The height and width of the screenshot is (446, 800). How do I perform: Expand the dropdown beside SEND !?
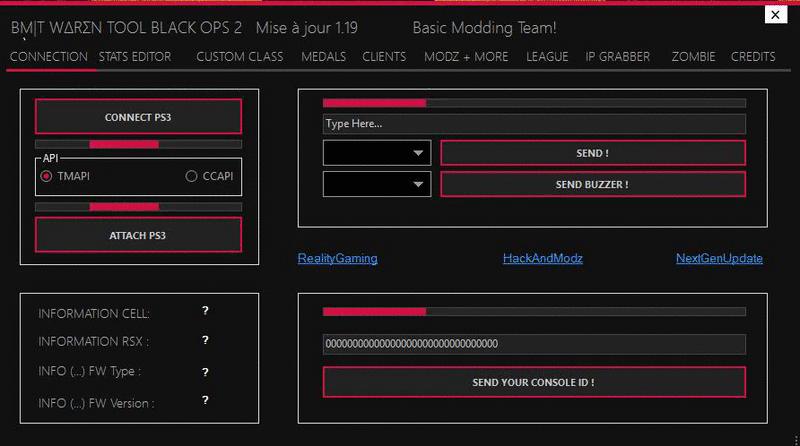(x=377, y=153)
